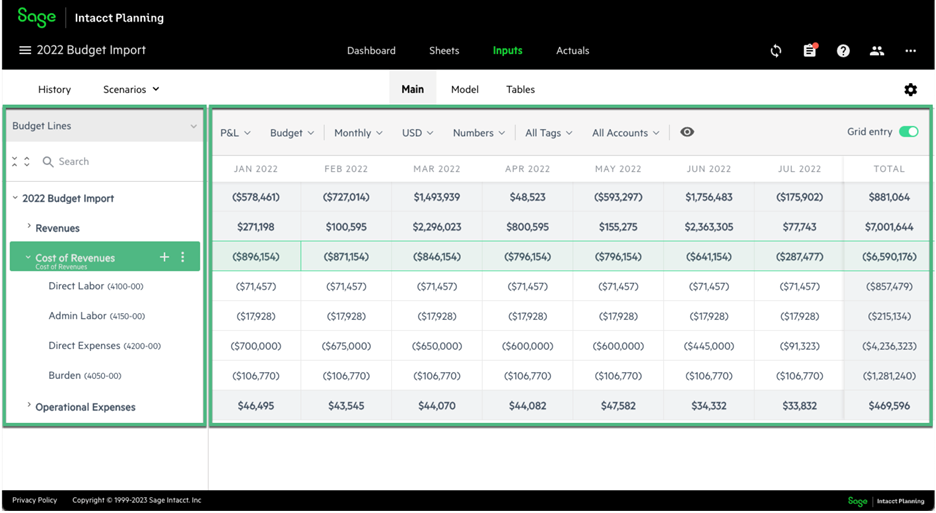Open the Monthly period dropdown

pyautogui.click(x=358, y=133)
